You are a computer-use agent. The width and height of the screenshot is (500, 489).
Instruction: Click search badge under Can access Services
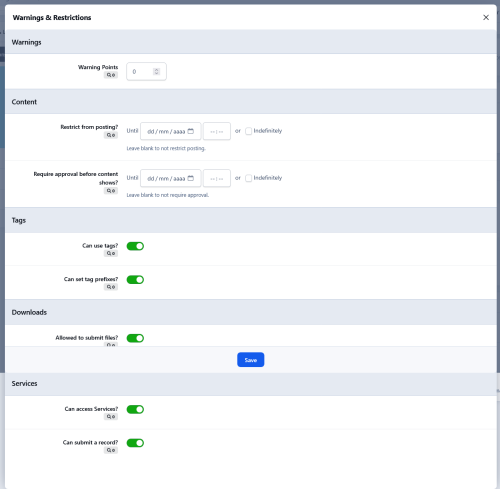pos(111,417)
